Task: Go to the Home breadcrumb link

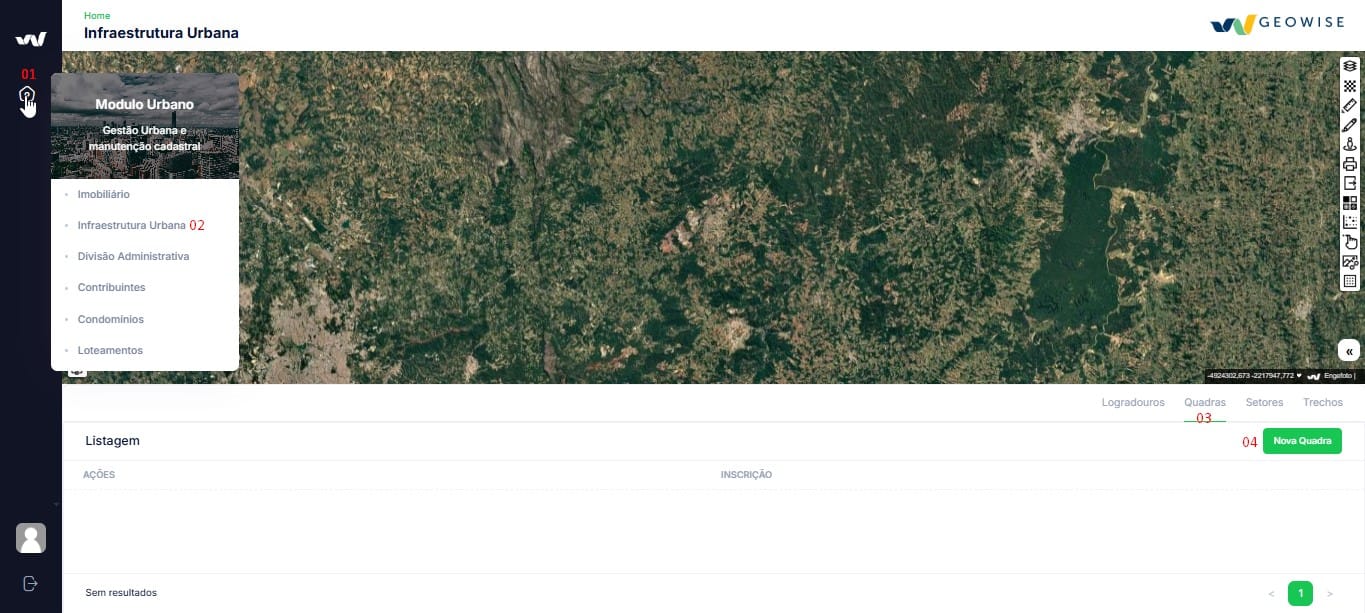Action: [x=97, y=16]
